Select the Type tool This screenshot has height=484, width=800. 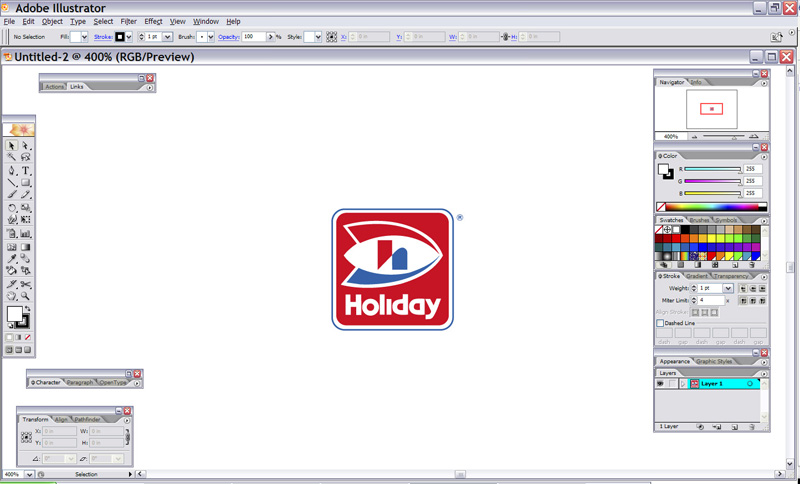coord(25,171)
